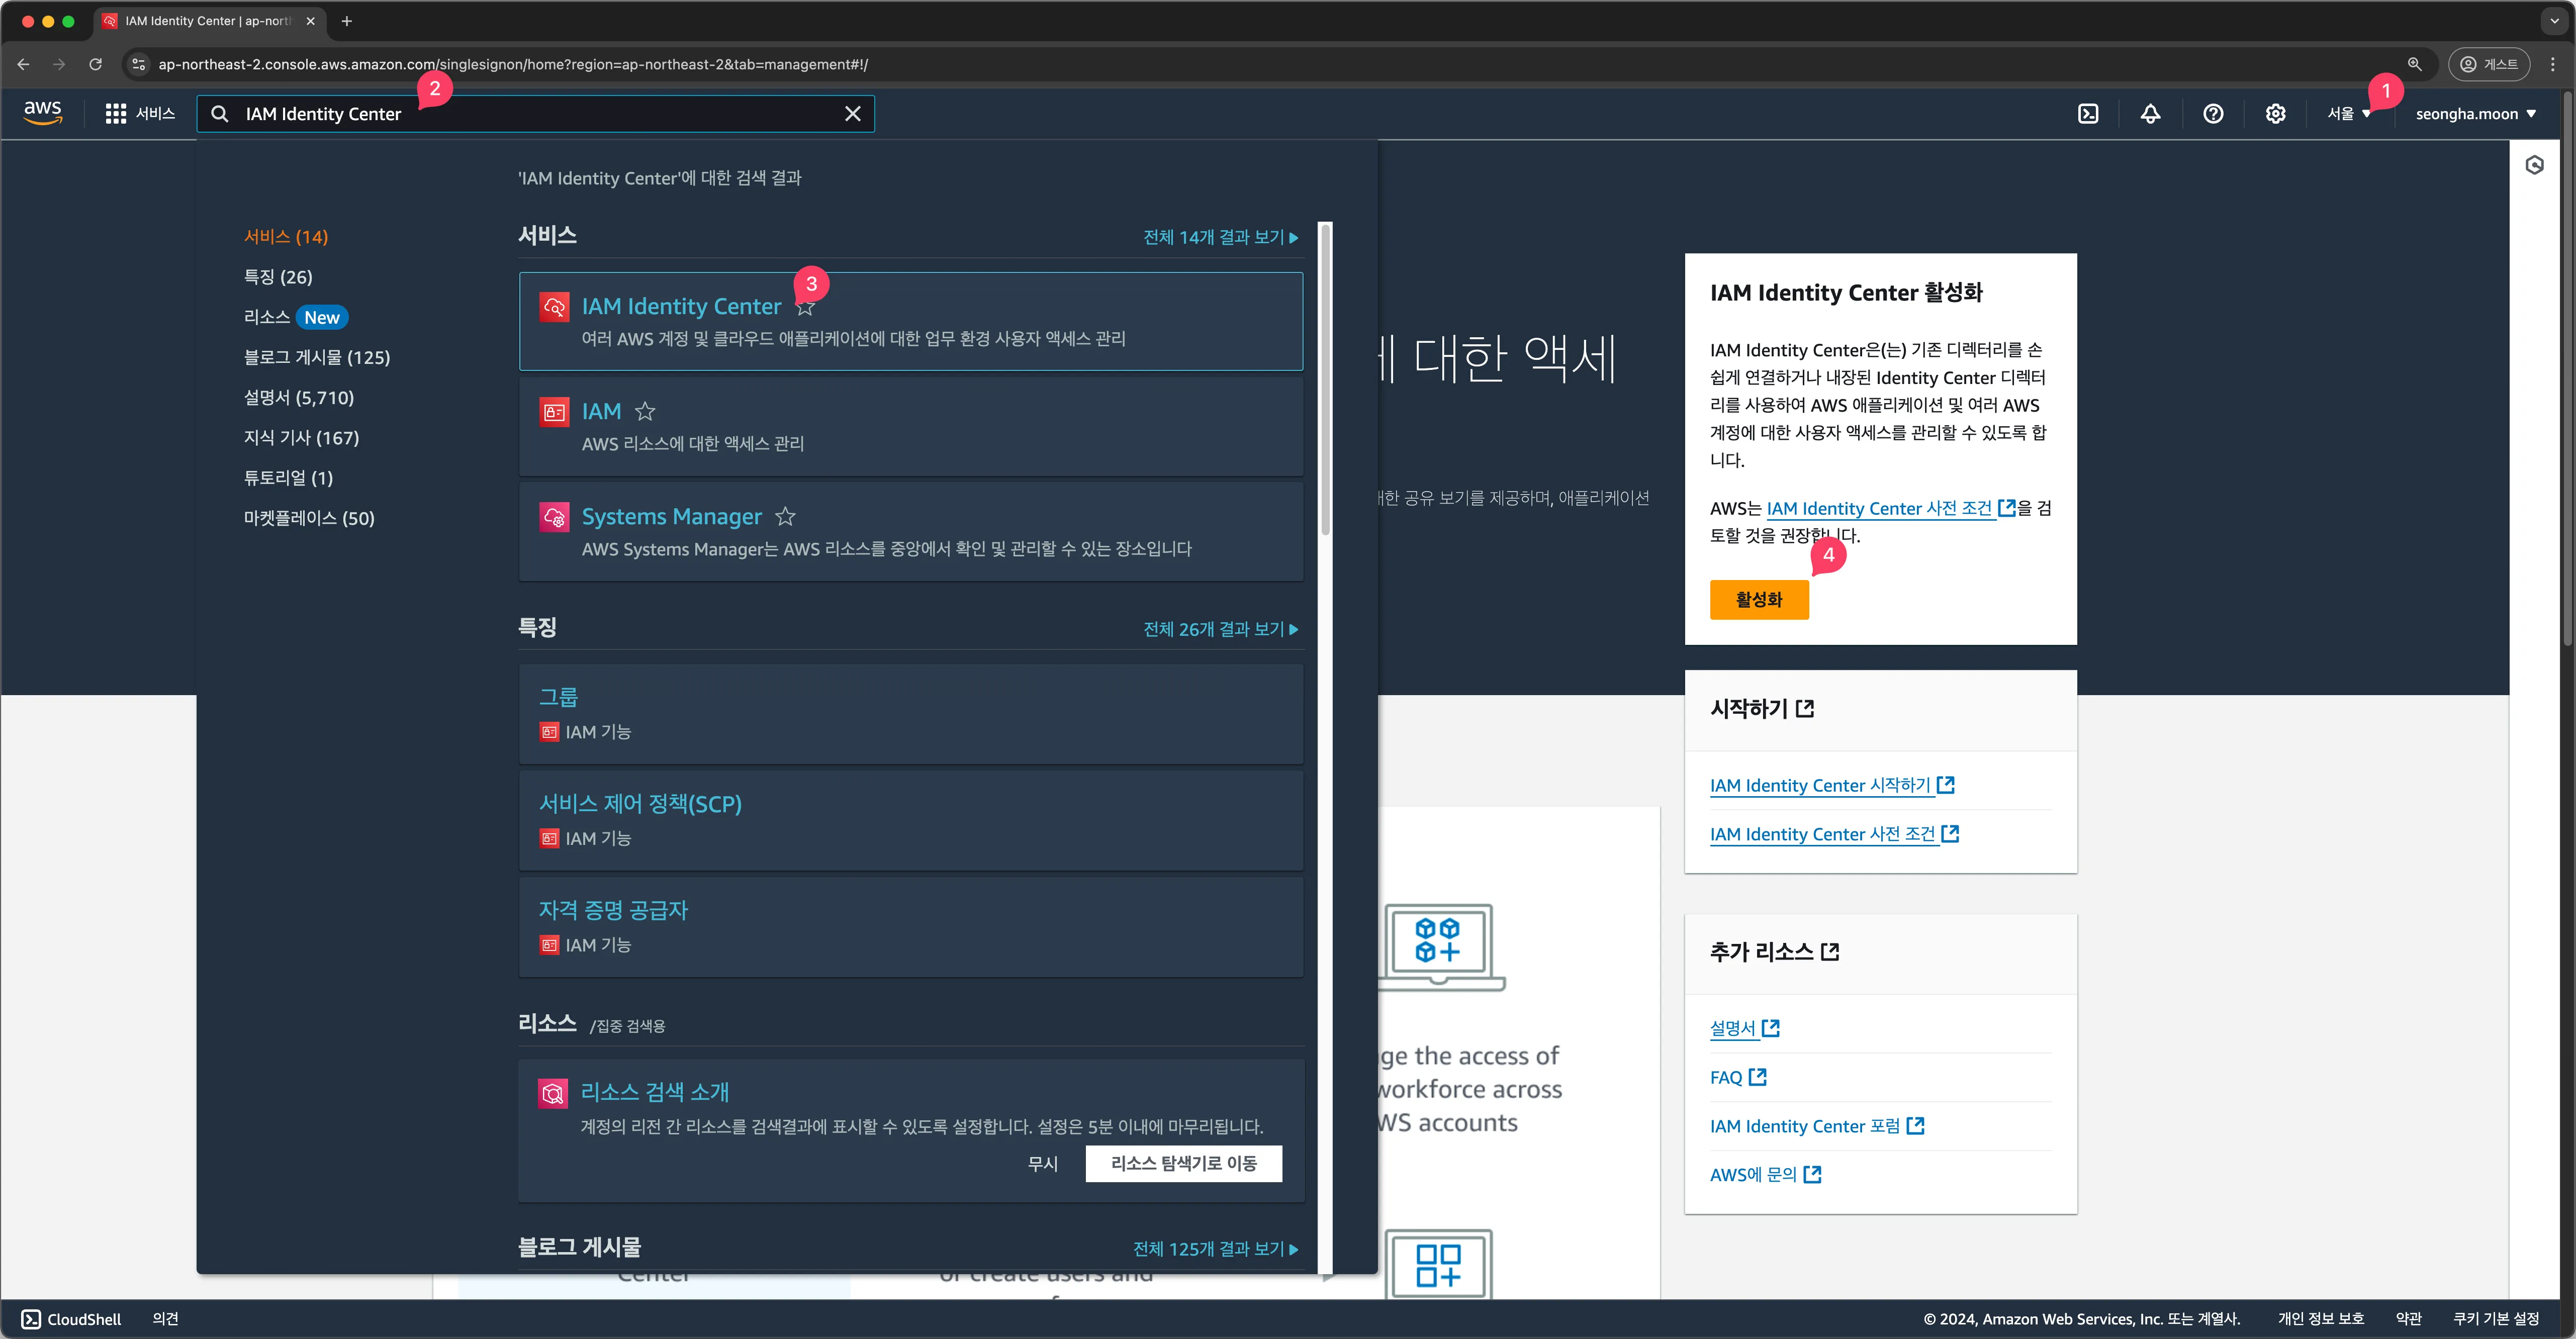2576x1339 pixels.
Task: Open console settings via the gear icon
Action: [x=2275, y=114]
